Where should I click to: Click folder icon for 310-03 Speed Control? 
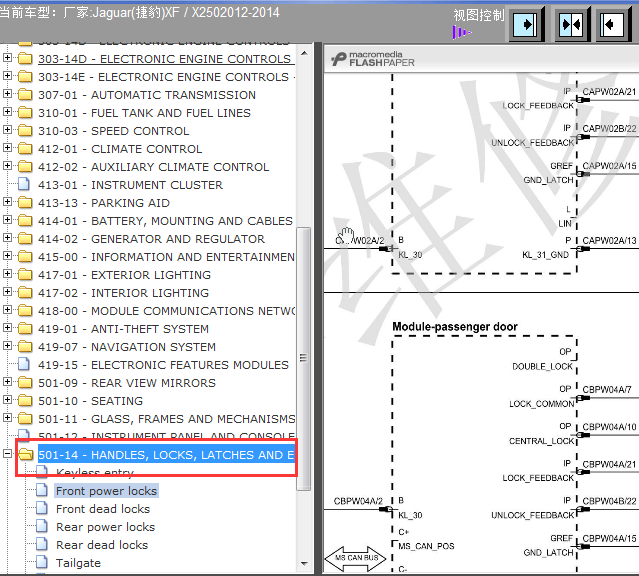pyautogui.click(x=25, y=130)
